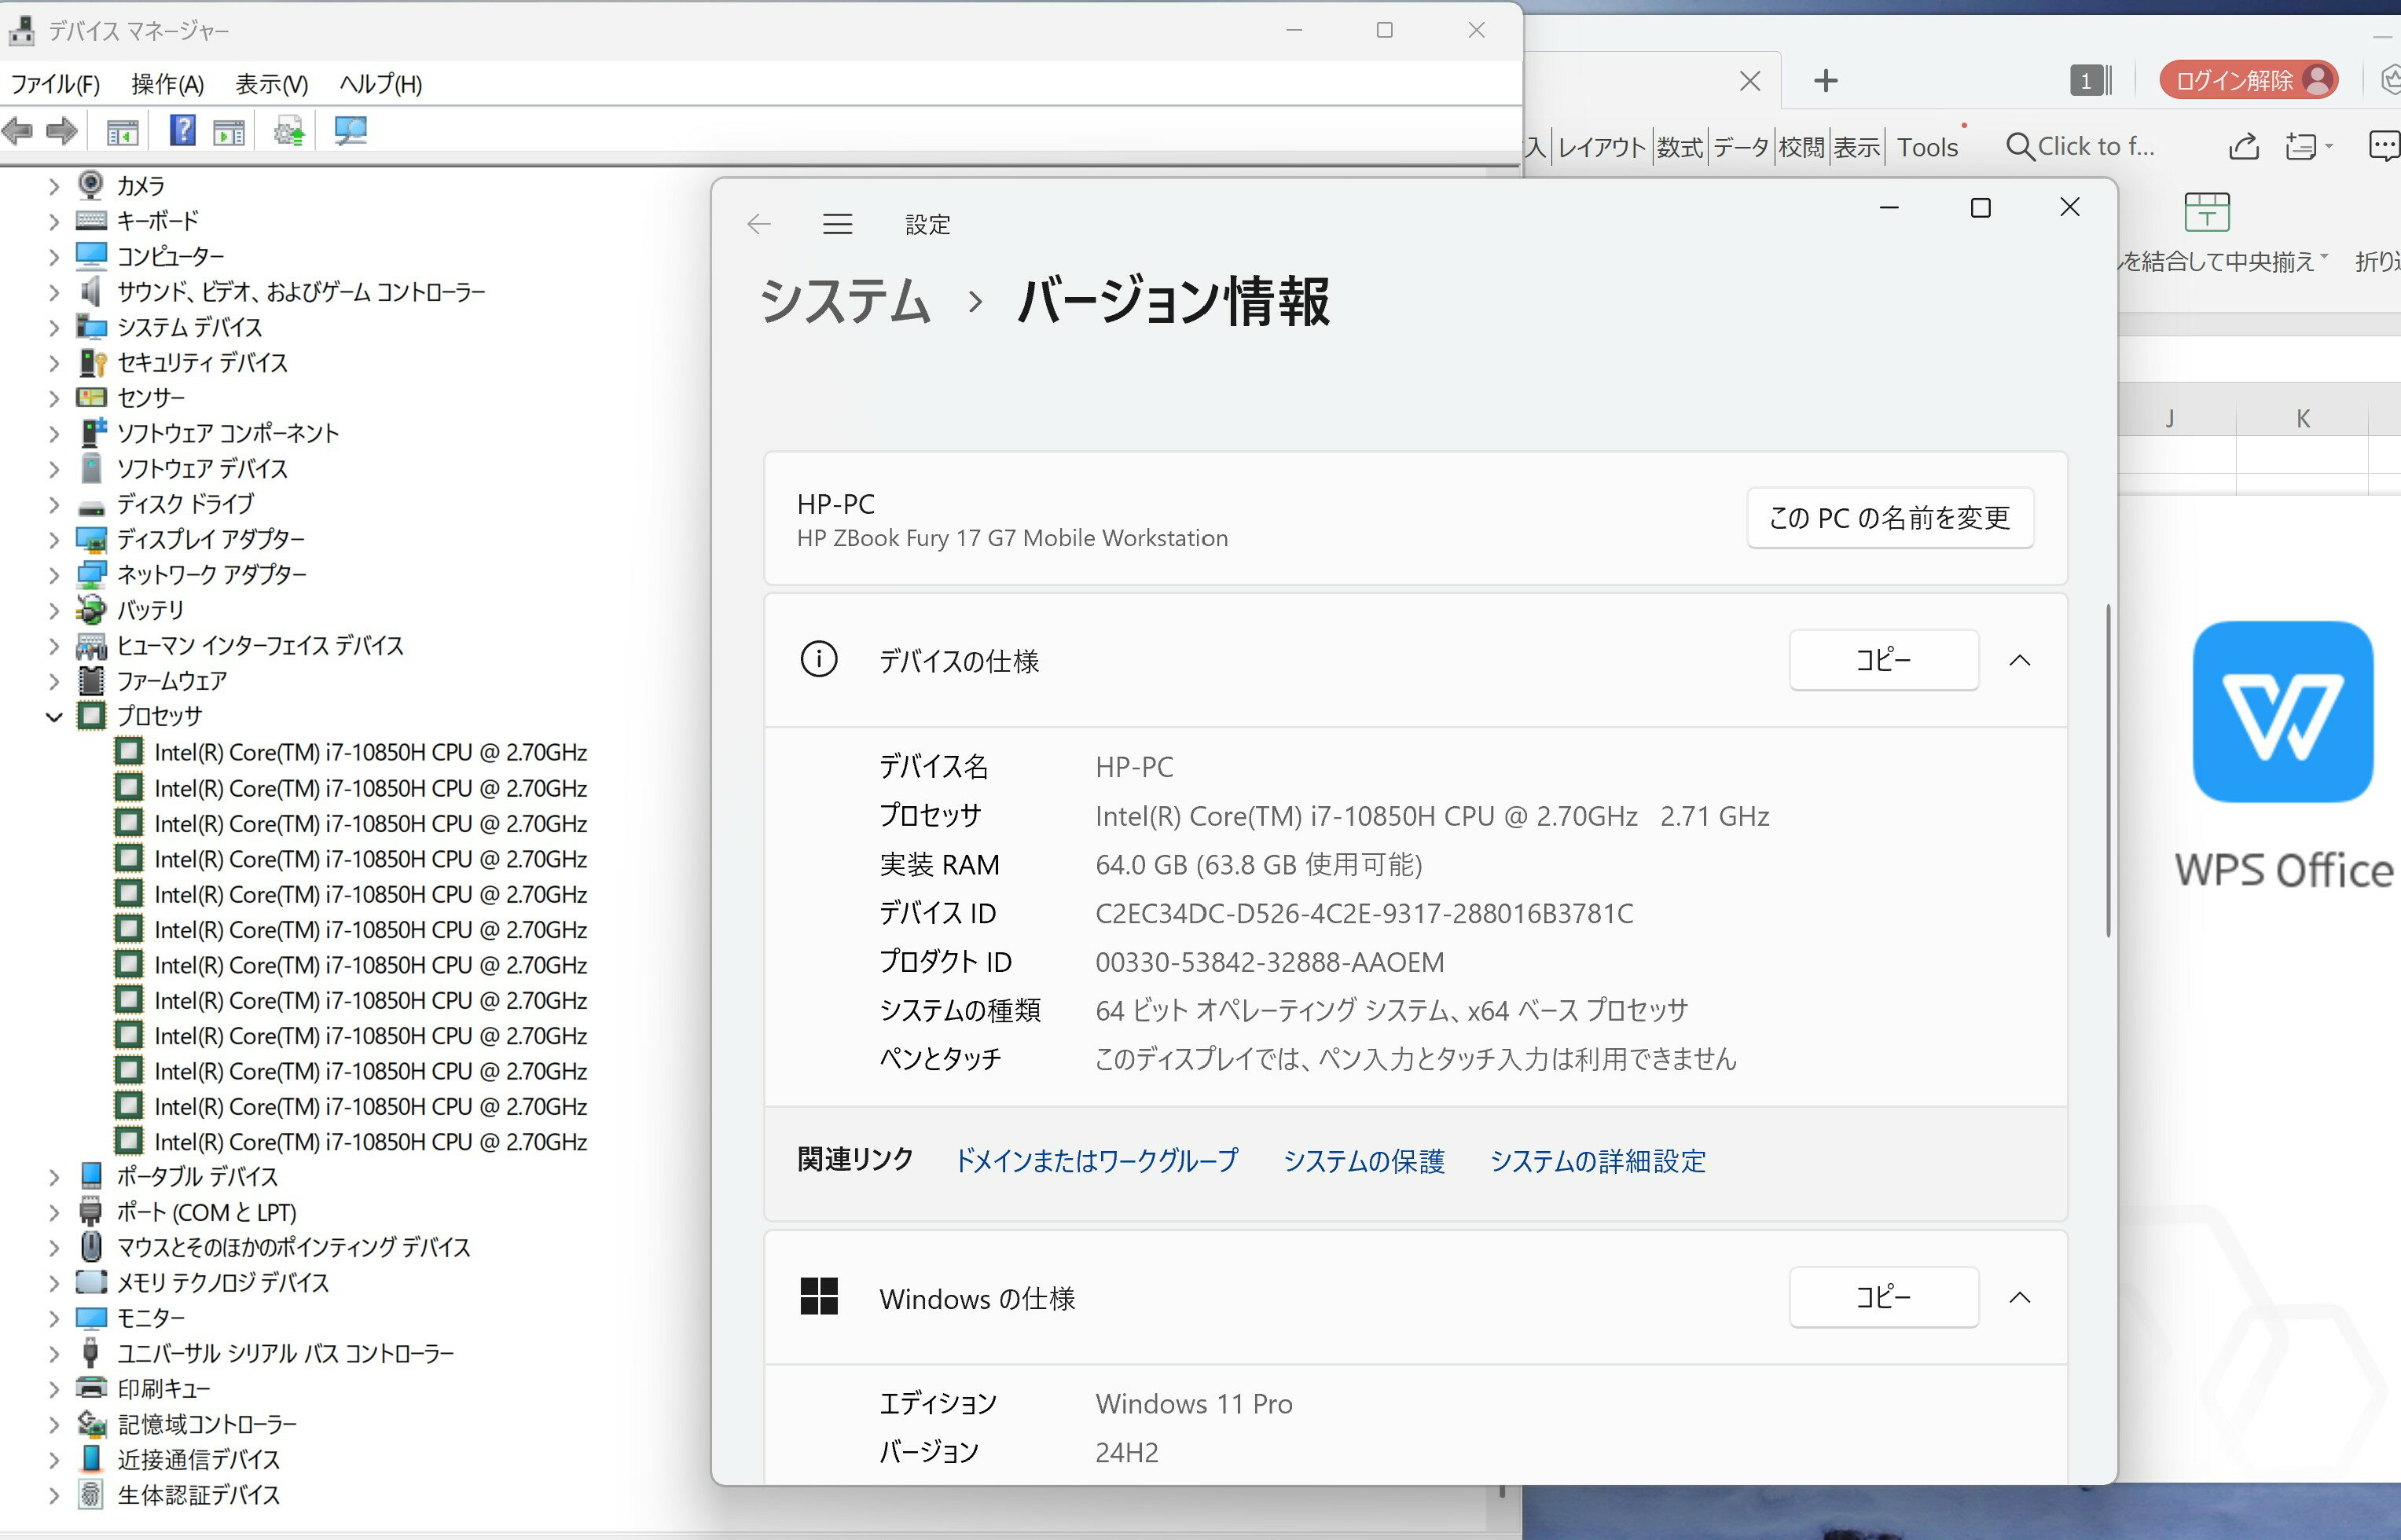This screenshot has height=1540, width=2401.
Task: Click the ドメインまたはワークグループ link
Action: tap(1096, 1161)
